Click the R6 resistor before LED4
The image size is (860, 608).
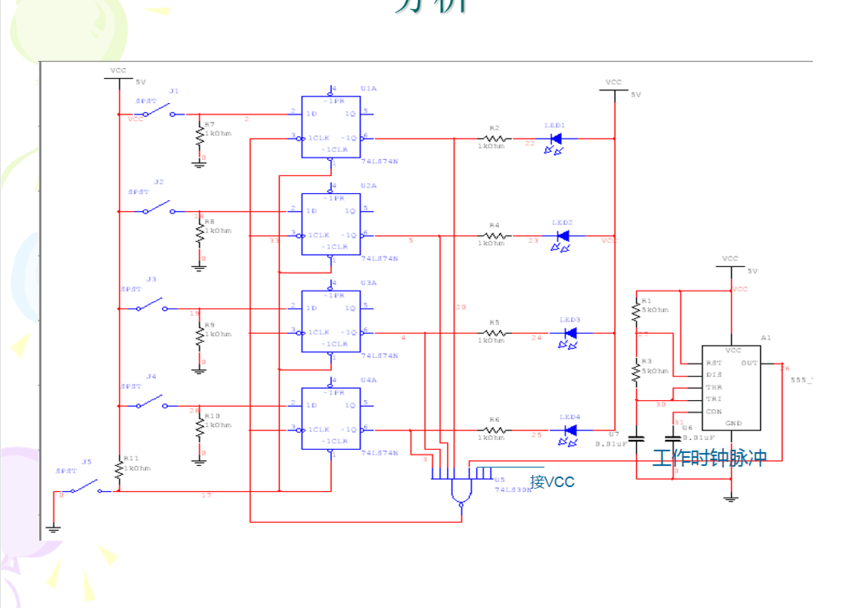coord(493,431)
